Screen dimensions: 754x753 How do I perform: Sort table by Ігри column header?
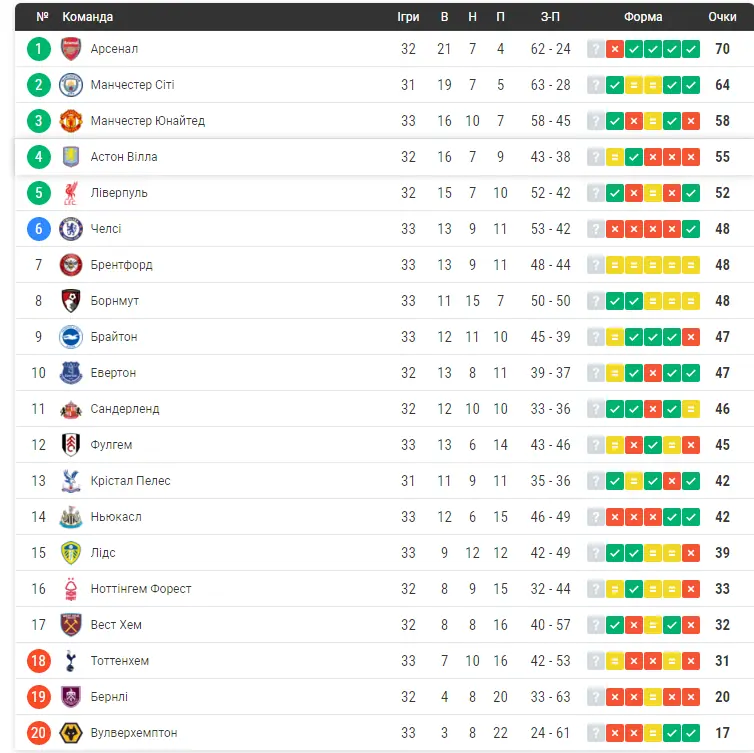408,17
